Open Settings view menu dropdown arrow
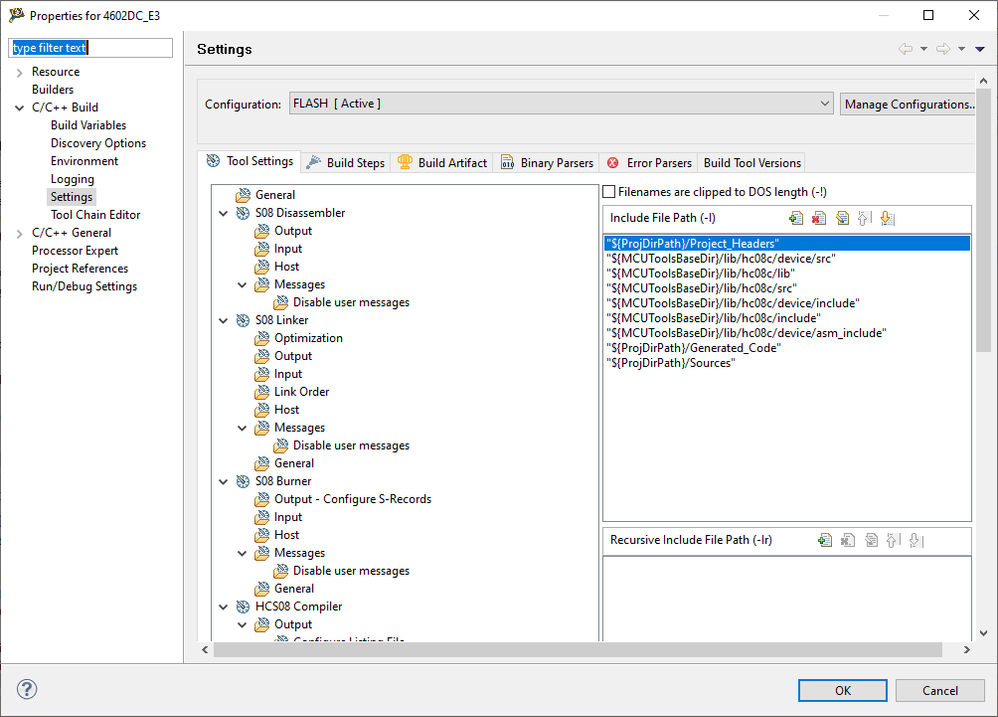This screenshot has height=717, width=998. [980, 49]
